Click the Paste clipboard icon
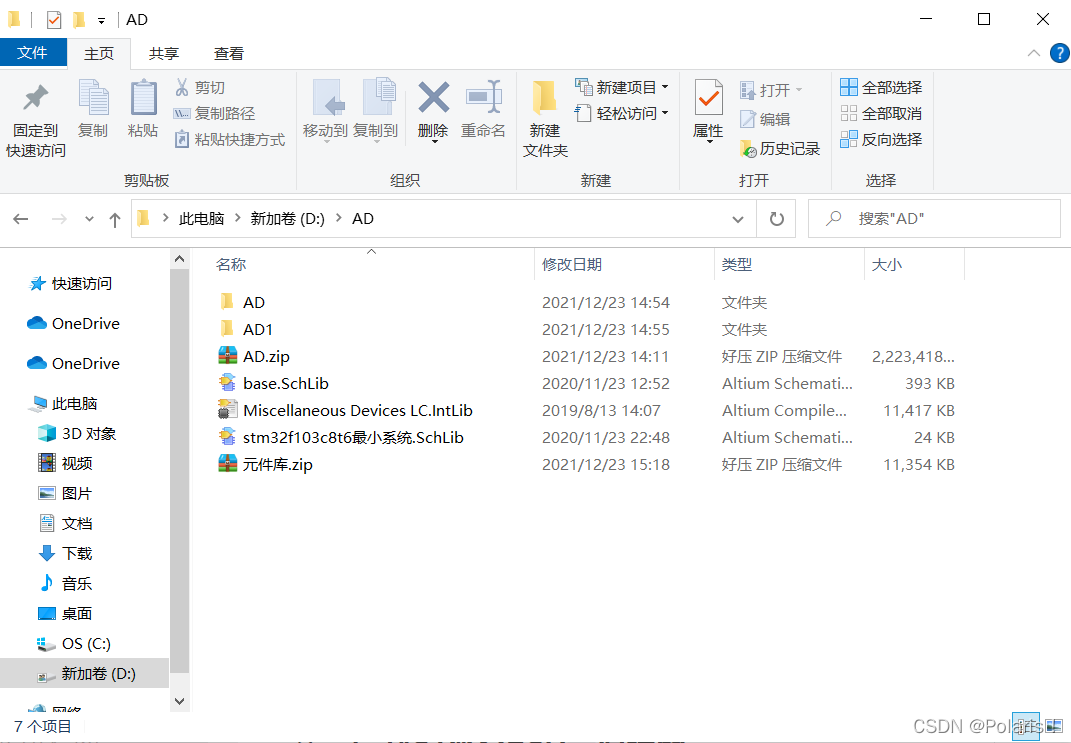Screen dimensions: 1071x743 143,98
